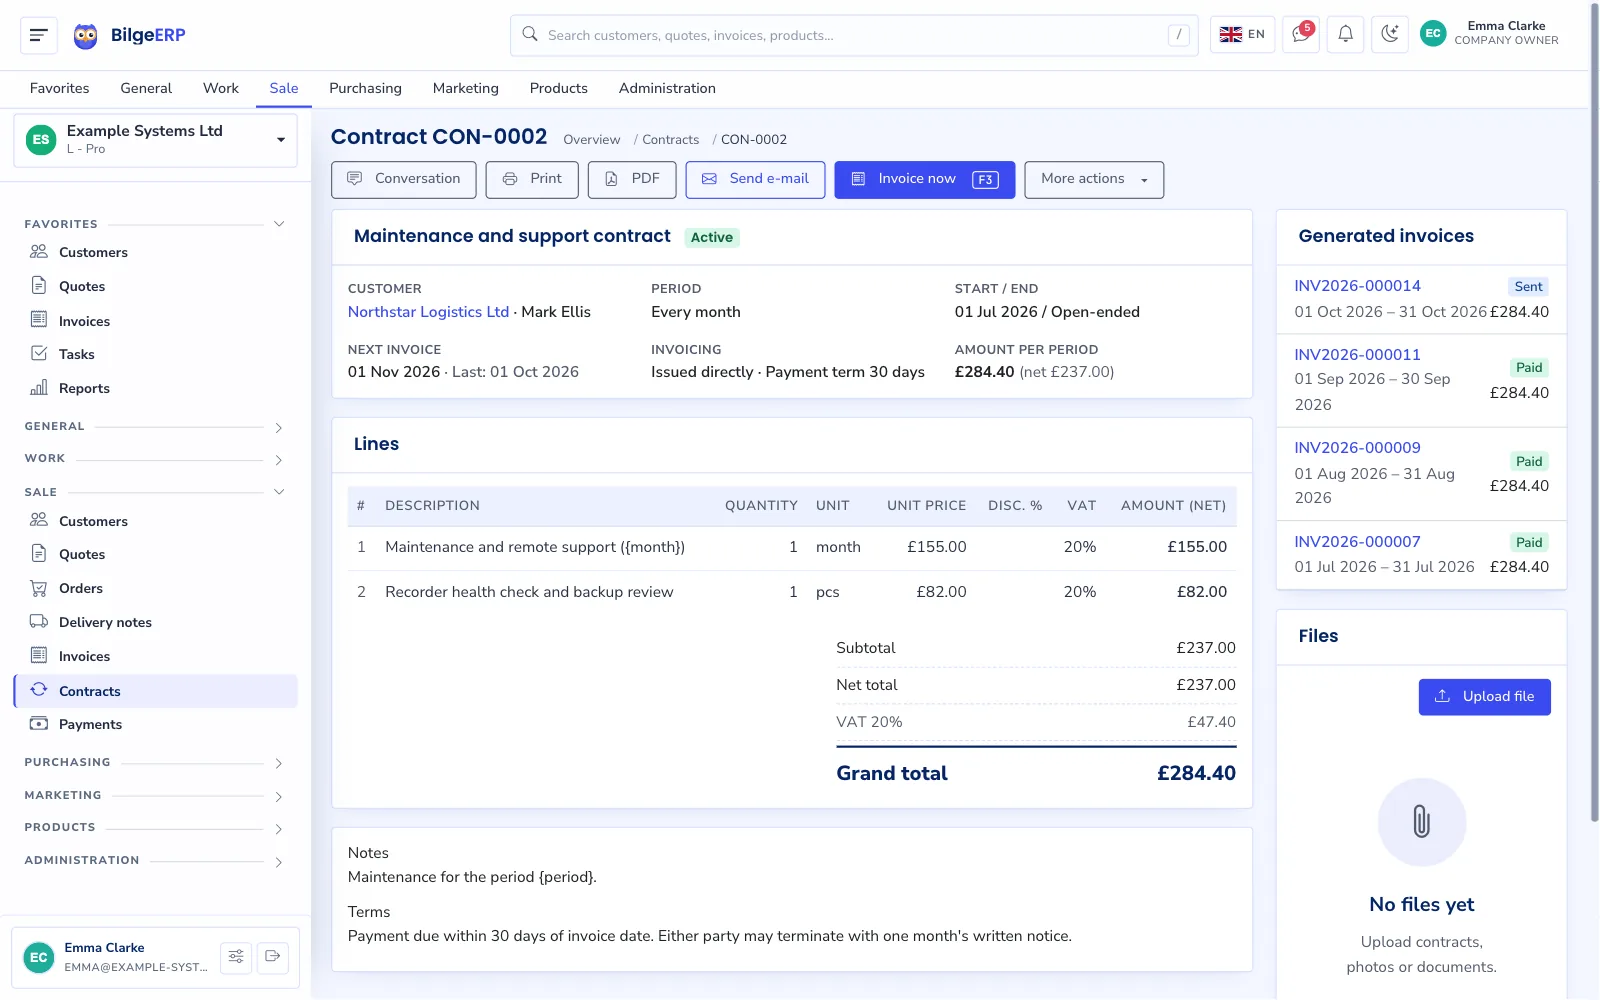Screen dimensions: 1600x1000
Task: Upload a file to the contract
Action: [1484, 697]
